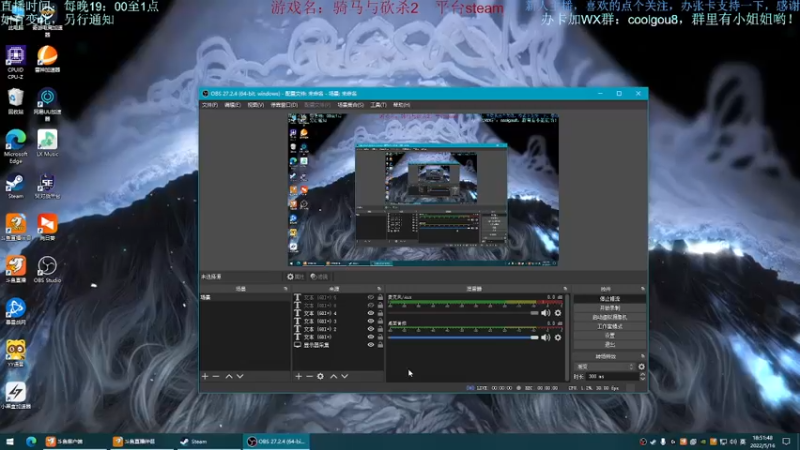800x450 pixels.
Task: Pop out the Audio Mixer dock panel
Action: 565,289
